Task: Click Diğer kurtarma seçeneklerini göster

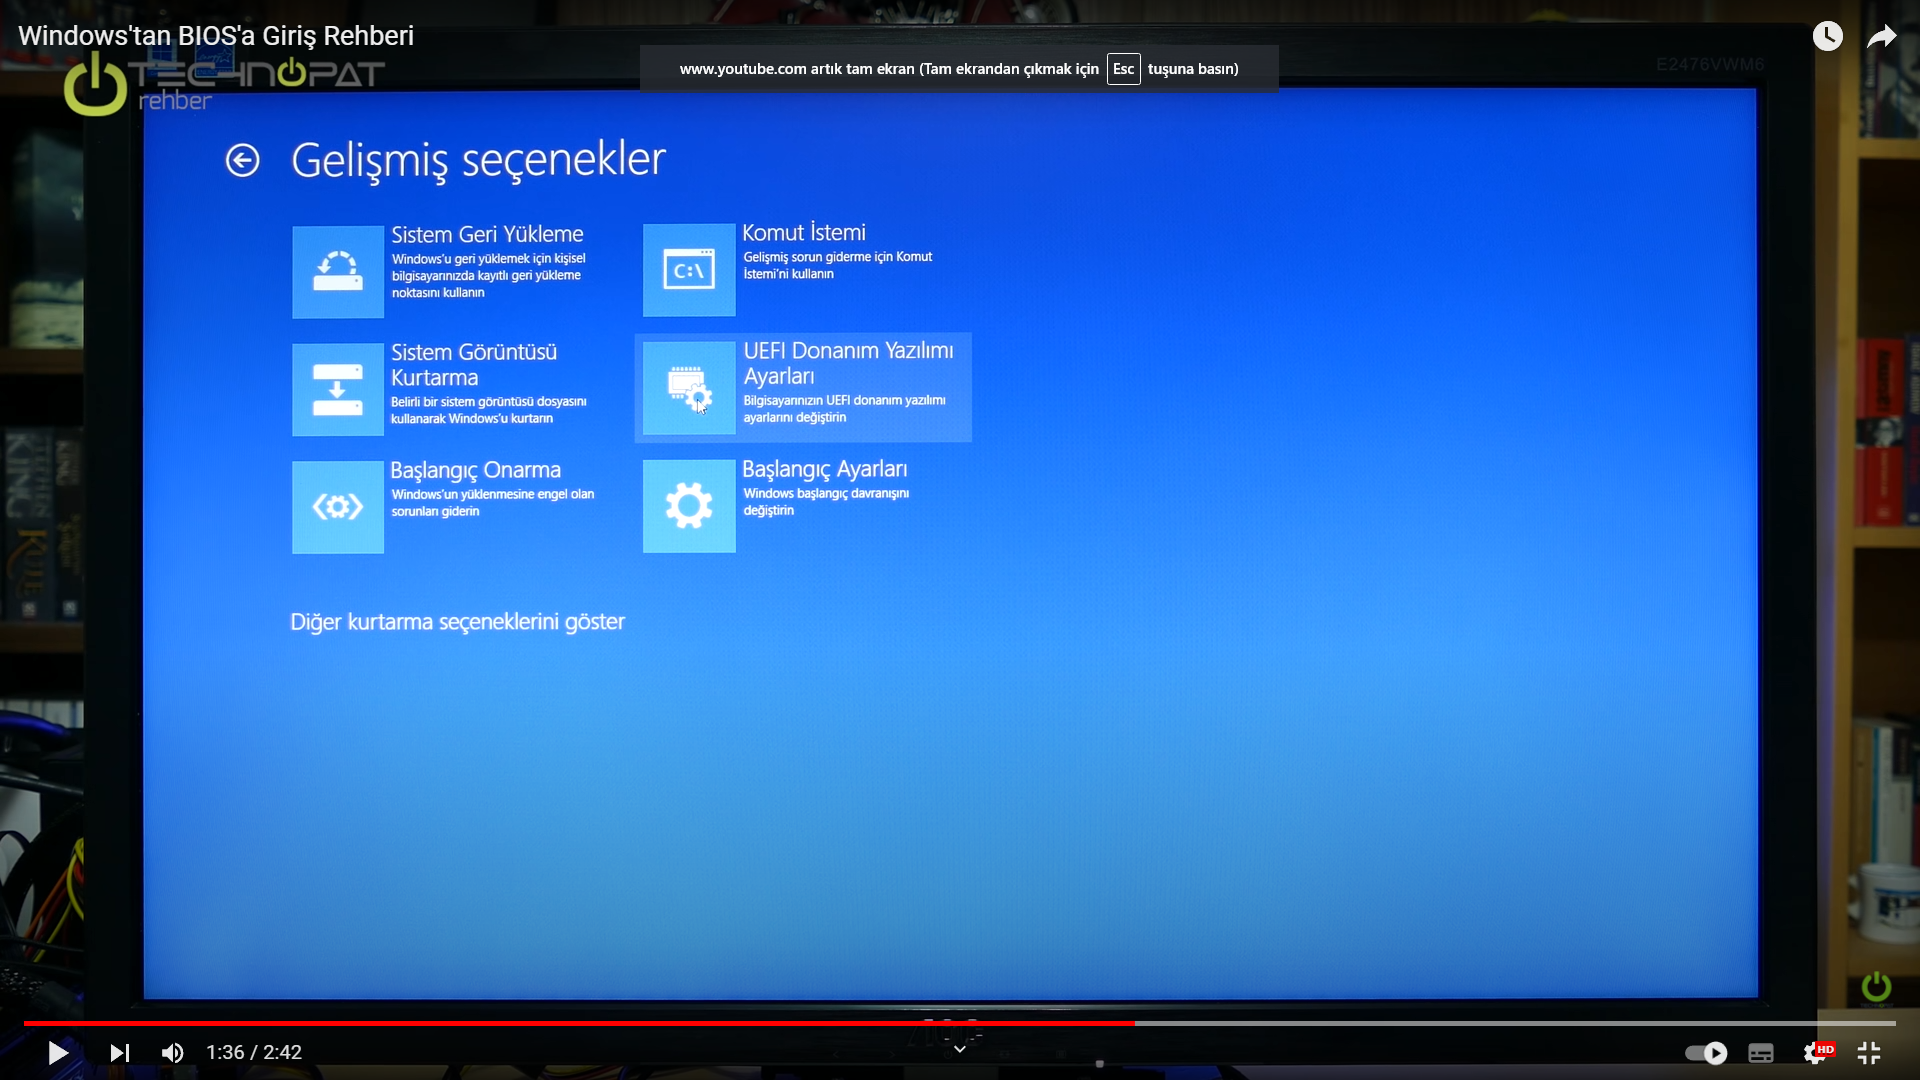Action: click(457, 622)
